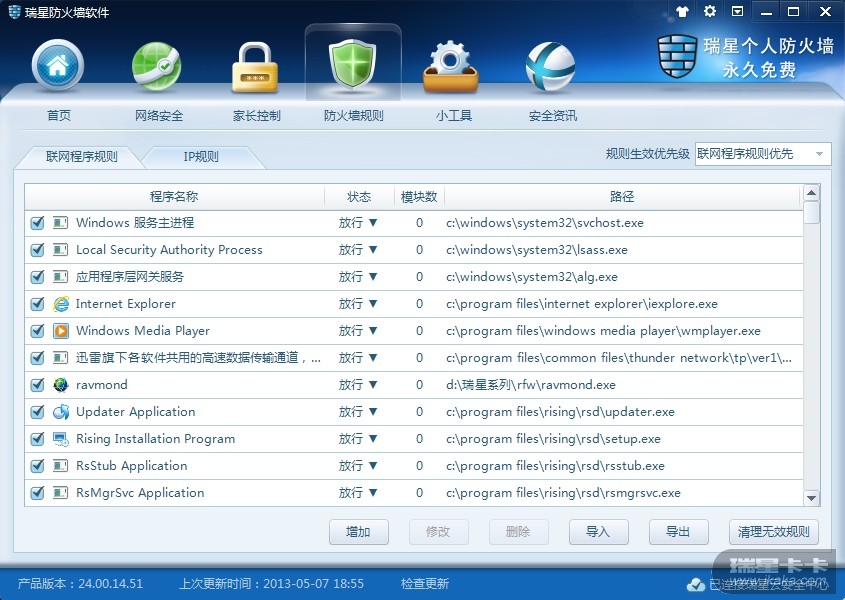Click the rules list scrollbar thumb
Image resolution: width=845 pixels, height=600 pixels.
click(811, 212)
